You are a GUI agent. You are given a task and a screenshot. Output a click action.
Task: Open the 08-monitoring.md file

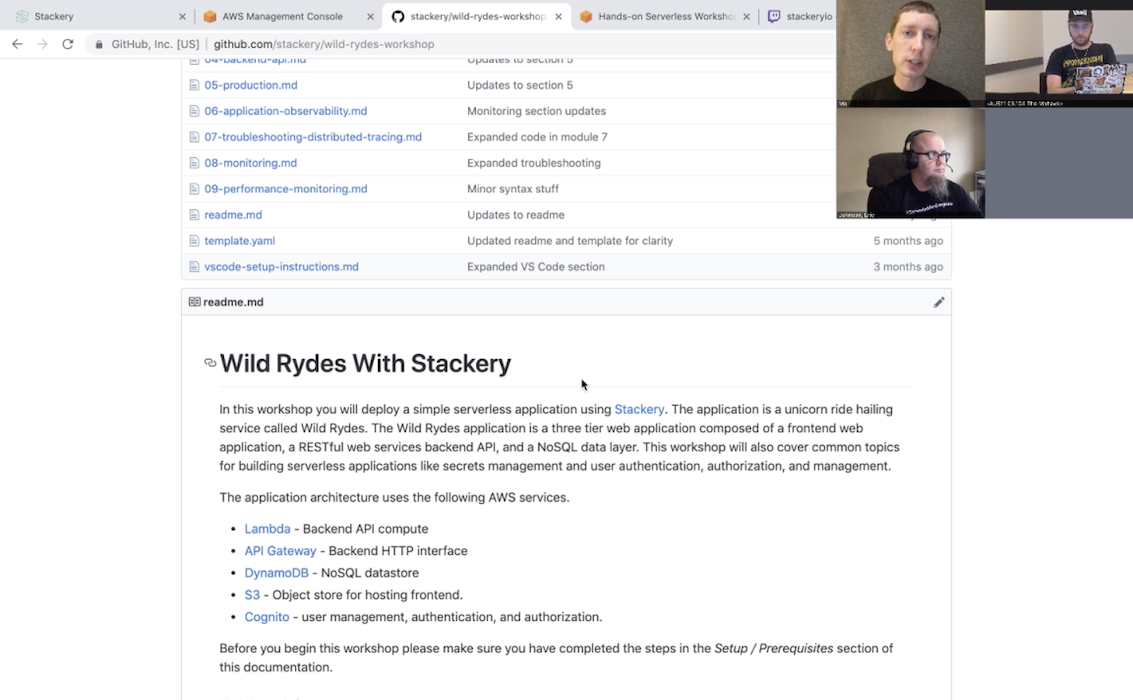[251, 163]
